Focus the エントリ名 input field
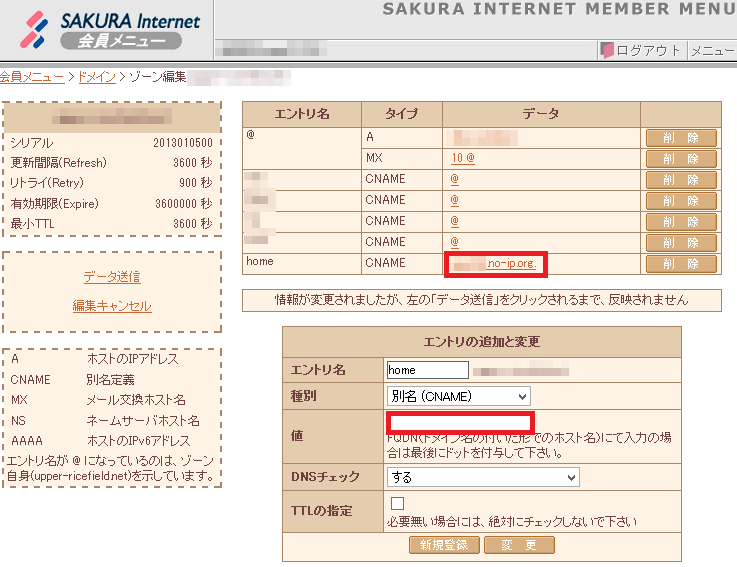 pyautogui.click(x=427, y=370)
